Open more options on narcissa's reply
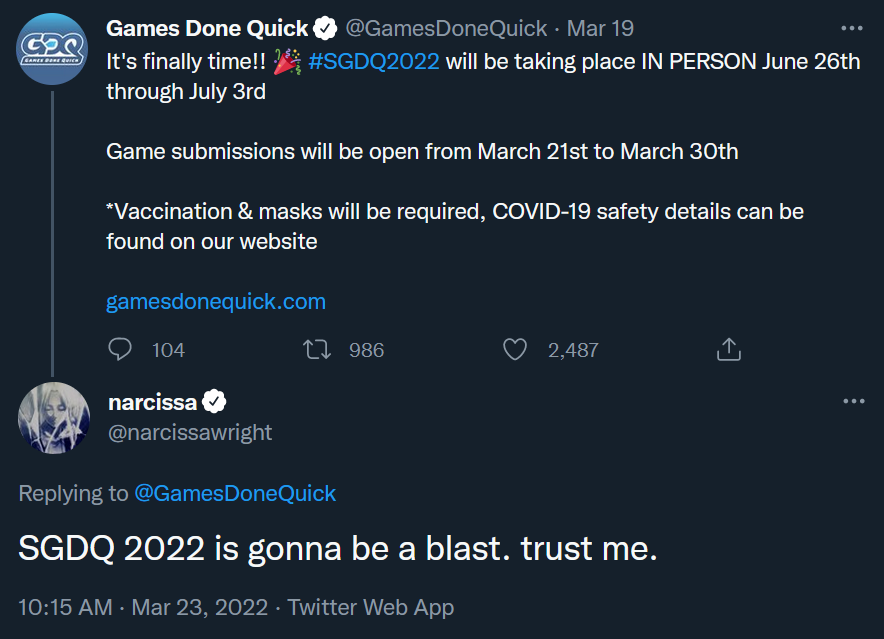 click(854, 401)
